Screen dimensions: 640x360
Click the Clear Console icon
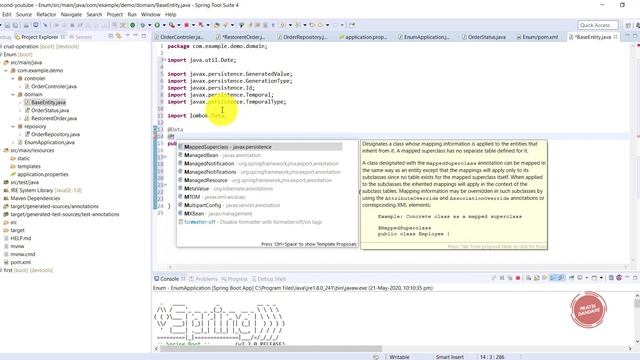[x=529, y=278]
